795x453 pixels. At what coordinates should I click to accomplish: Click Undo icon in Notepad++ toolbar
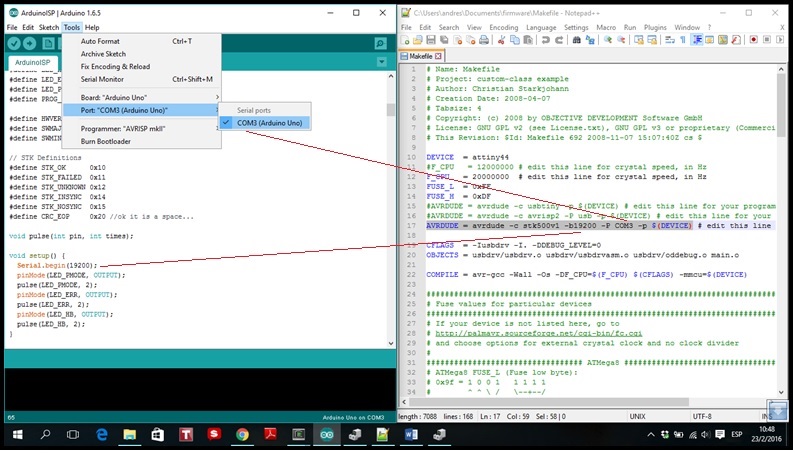[546, 40]
